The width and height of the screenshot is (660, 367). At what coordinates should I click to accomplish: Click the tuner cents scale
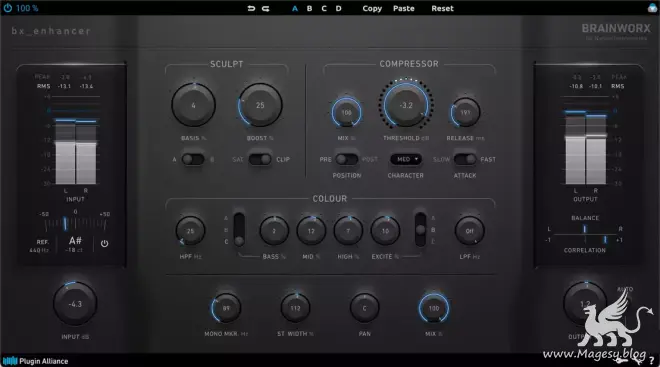coord(75,223)
